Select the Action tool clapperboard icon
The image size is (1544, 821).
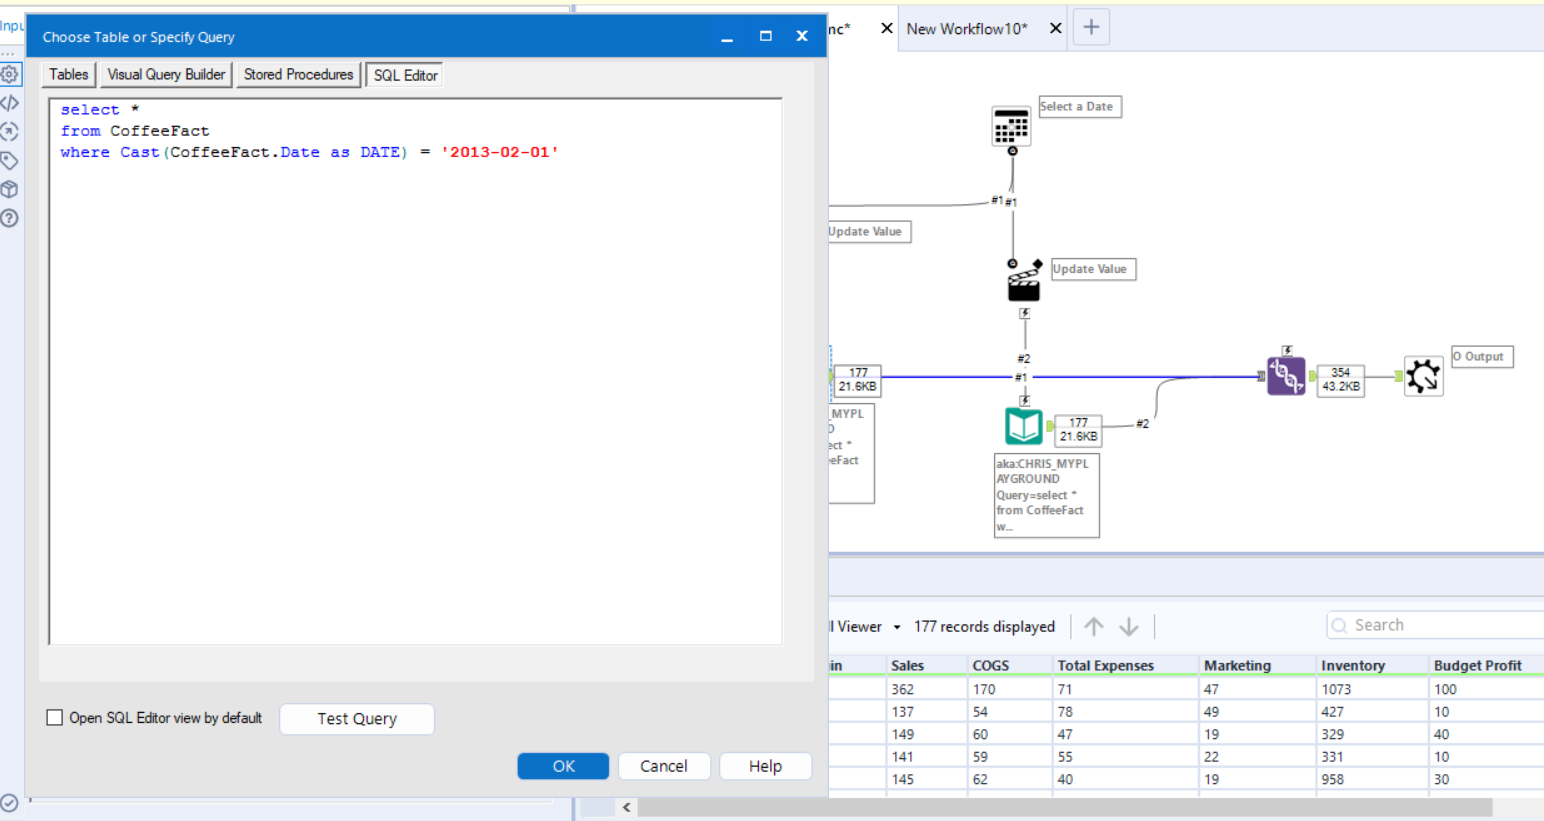(x=1023, y=284)
